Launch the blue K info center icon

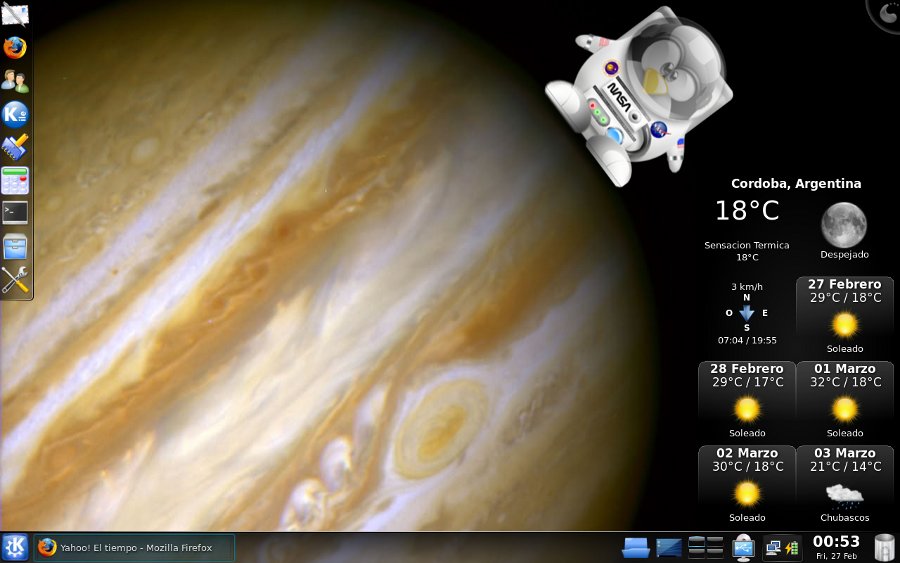(15, 114)
